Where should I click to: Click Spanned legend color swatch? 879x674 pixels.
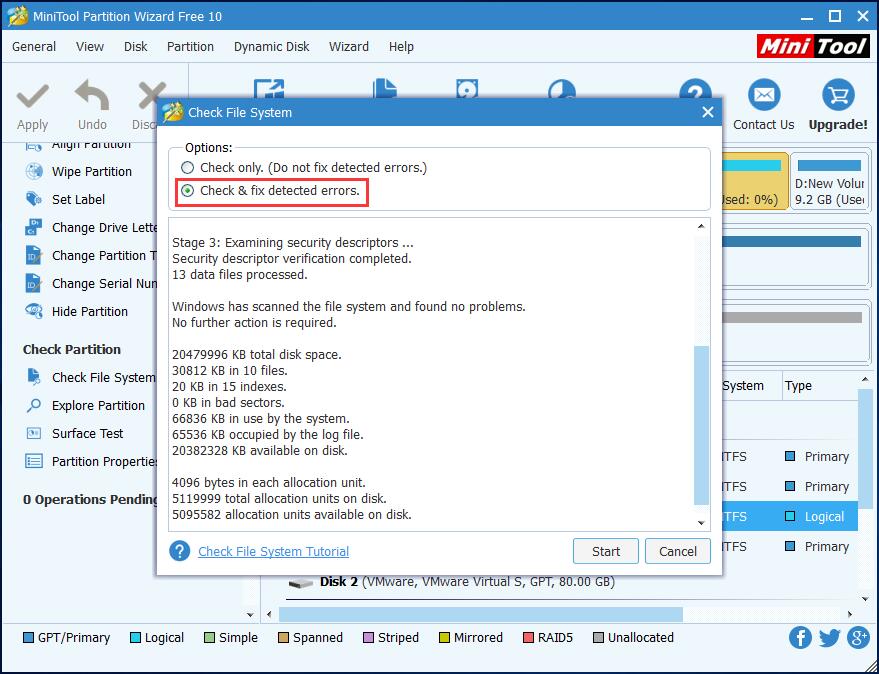click(x=284, y=638)
